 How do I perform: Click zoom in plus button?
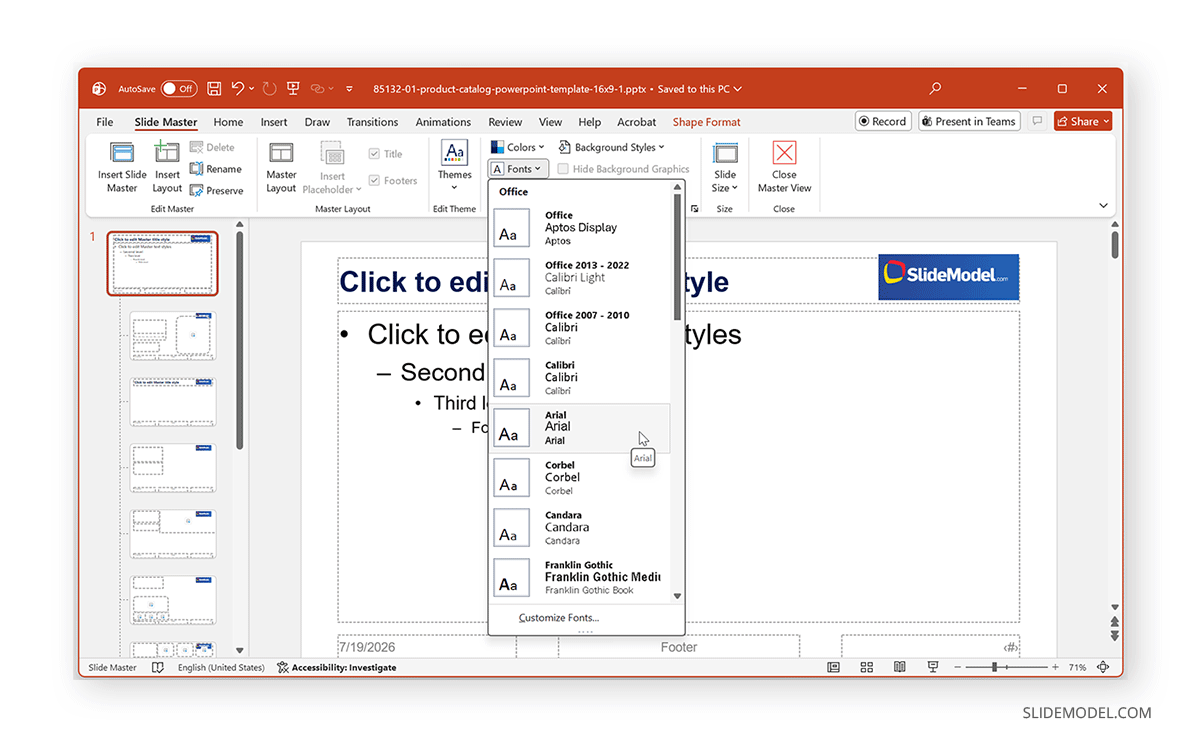1056,667
